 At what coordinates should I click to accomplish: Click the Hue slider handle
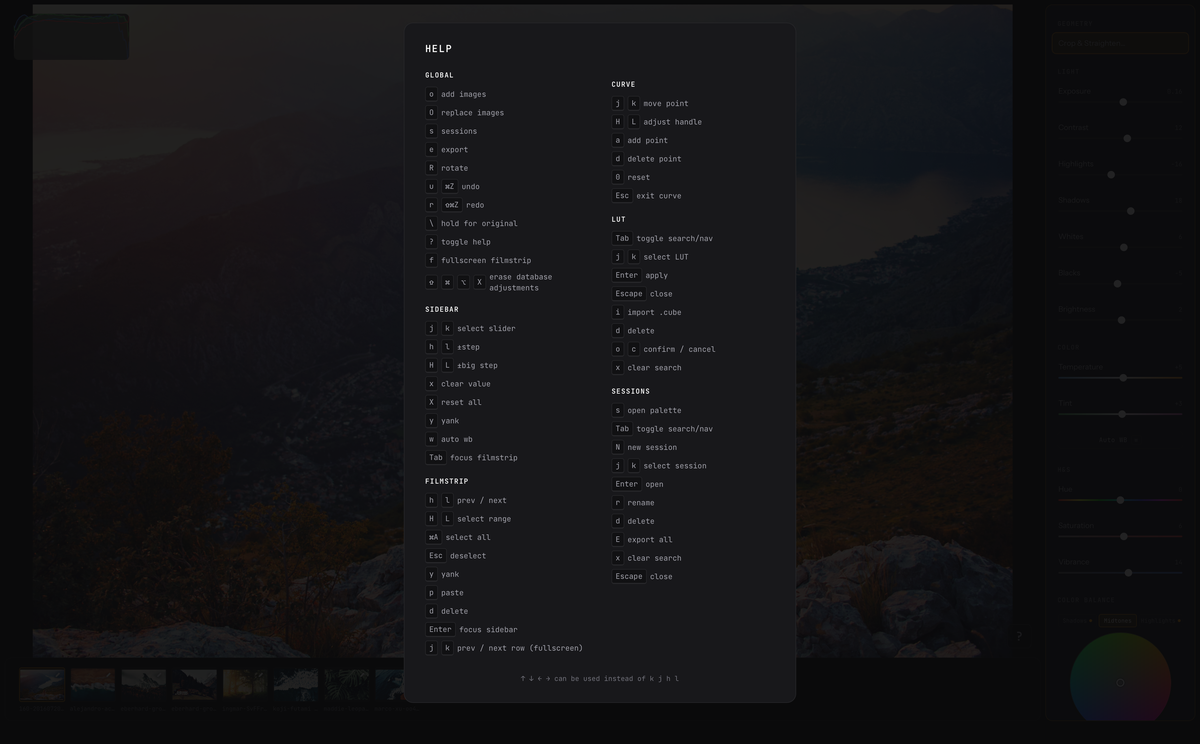1120,500
